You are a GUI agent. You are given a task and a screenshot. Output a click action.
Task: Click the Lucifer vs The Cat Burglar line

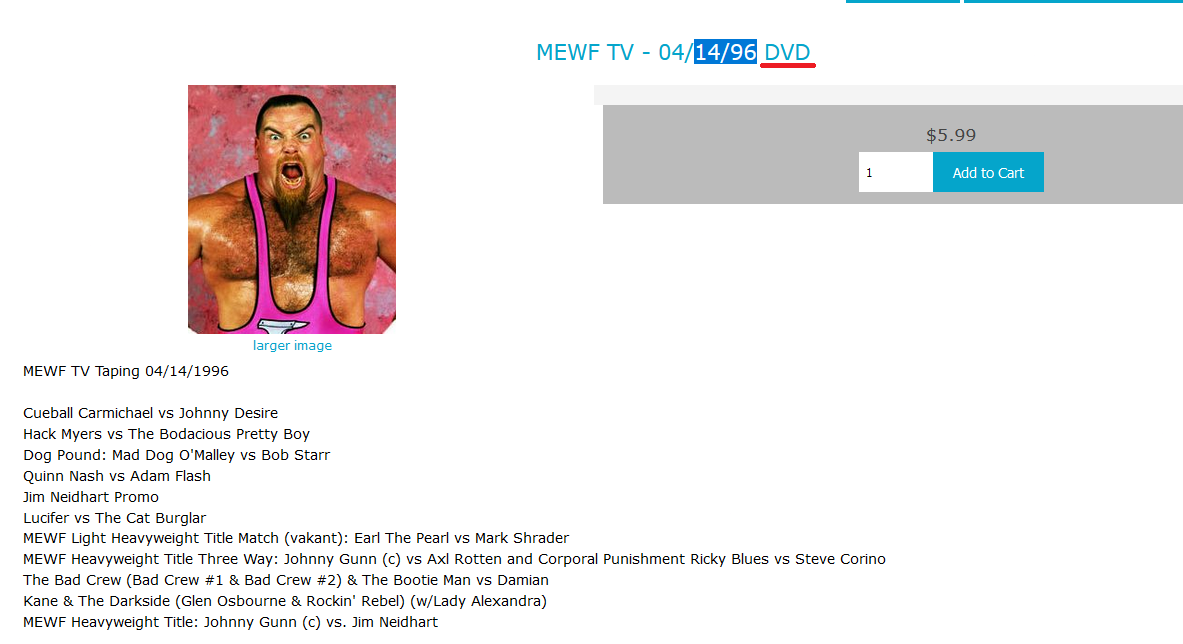point(114,518)
